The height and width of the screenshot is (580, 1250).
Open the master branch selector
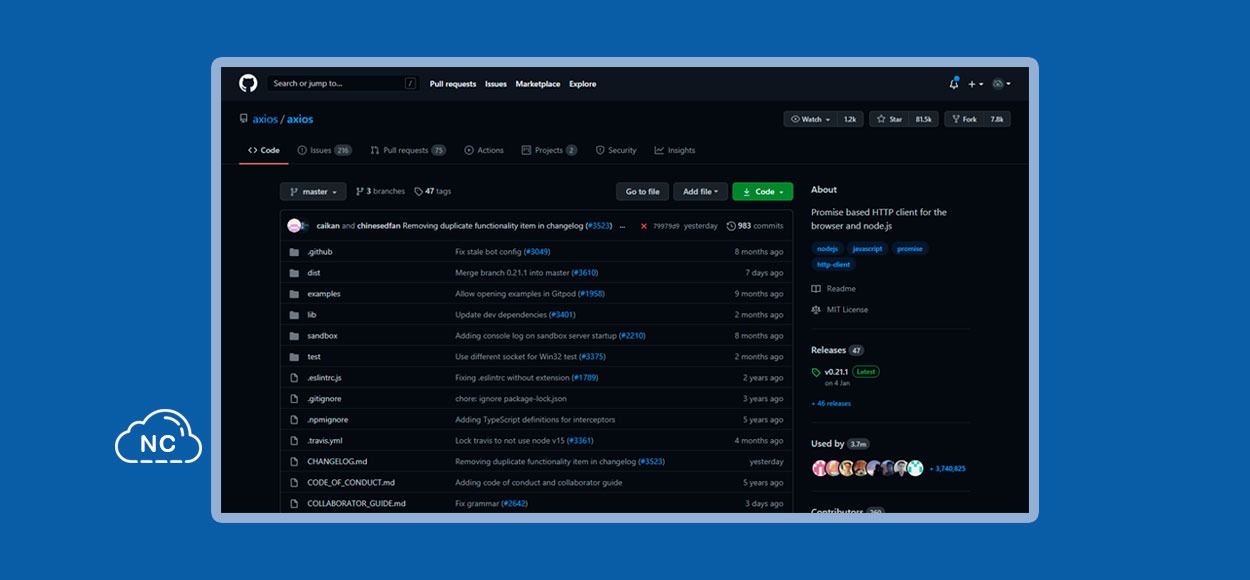314,191
